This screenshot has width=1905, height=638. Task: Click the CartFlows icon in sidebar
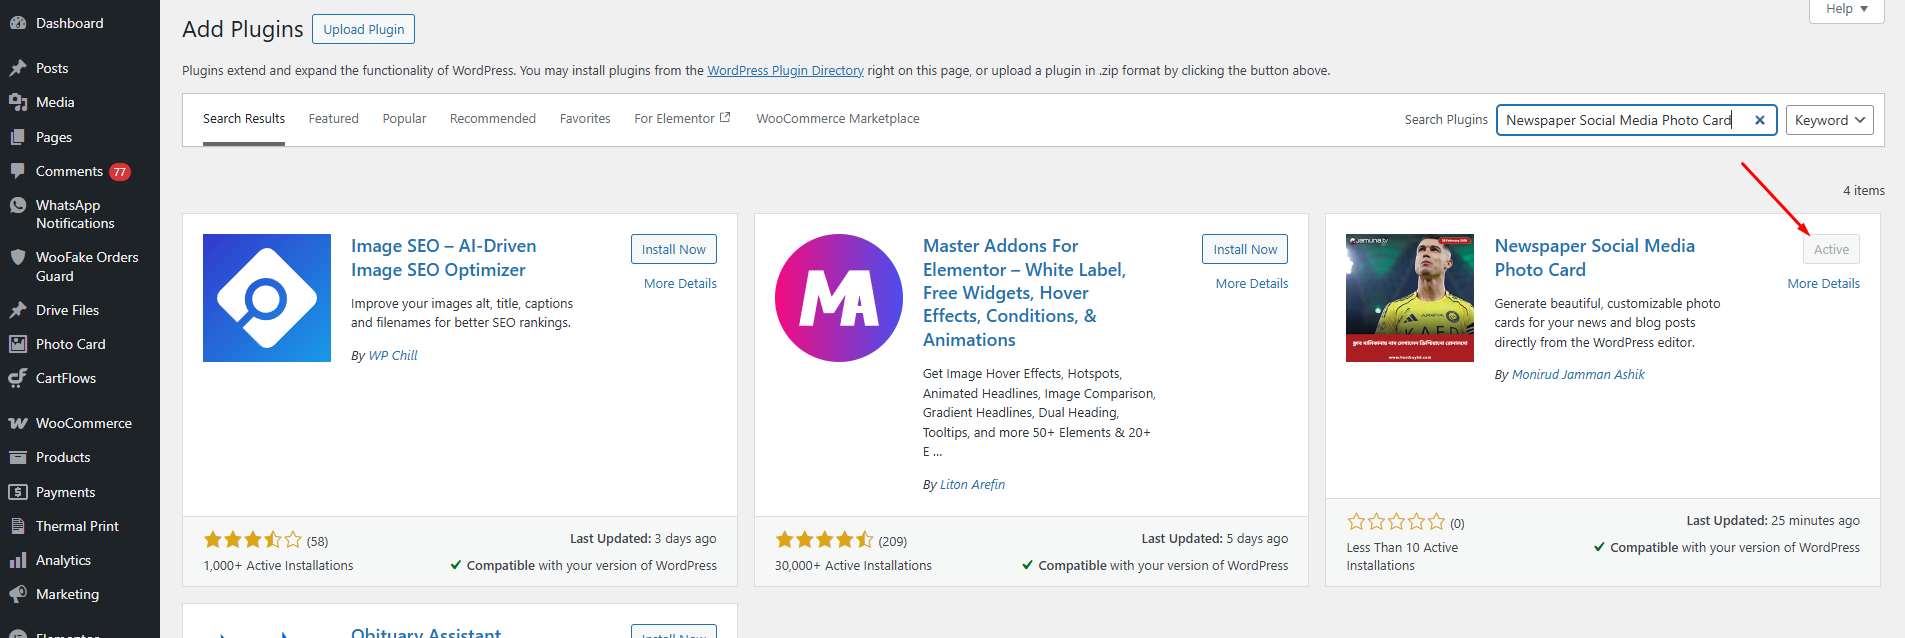tap(18, 378)
